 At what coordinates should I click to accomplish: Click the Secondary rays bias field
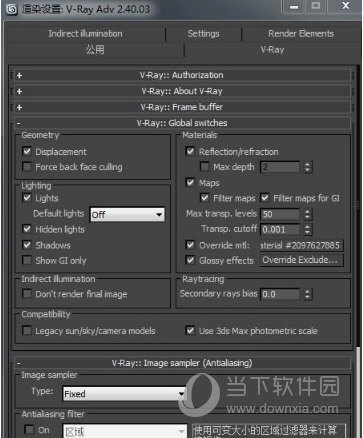pos(280,294)
